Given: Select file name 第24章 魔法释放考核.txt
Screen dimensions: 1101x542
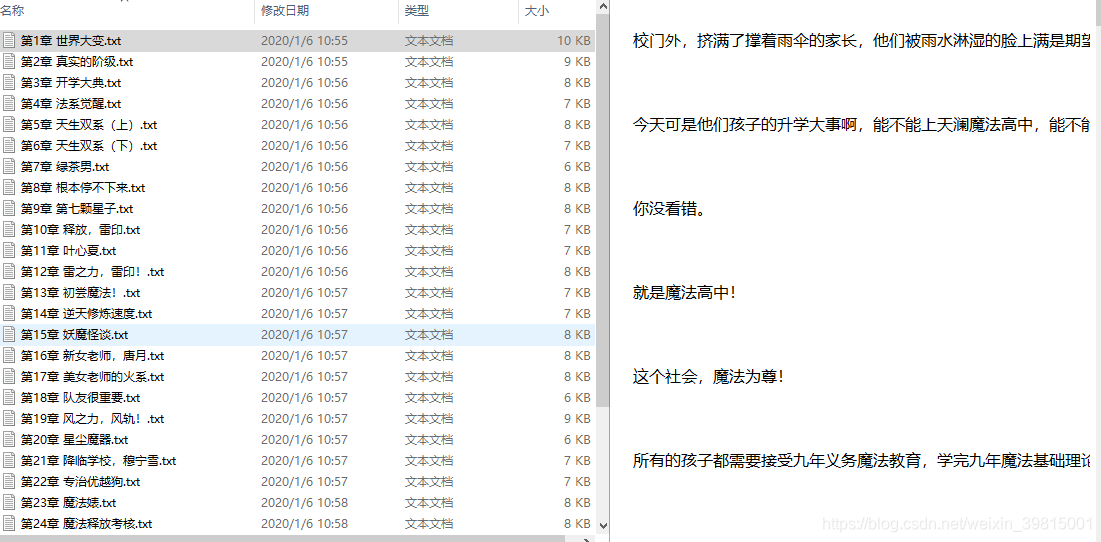Looking at the screenshot, I should [x=86, y=525].
